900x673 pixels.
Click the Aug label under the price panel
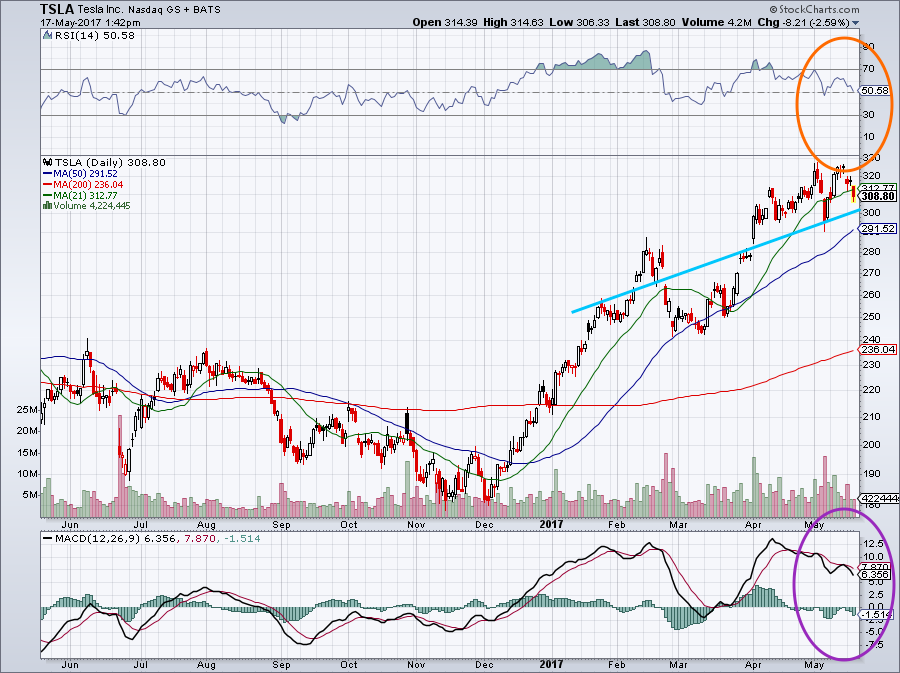tap(206, 524)
